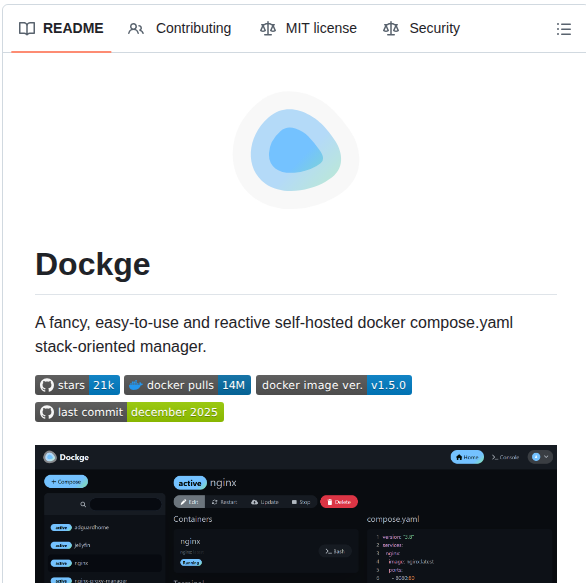Open the MIT license tab

(308, 28)
